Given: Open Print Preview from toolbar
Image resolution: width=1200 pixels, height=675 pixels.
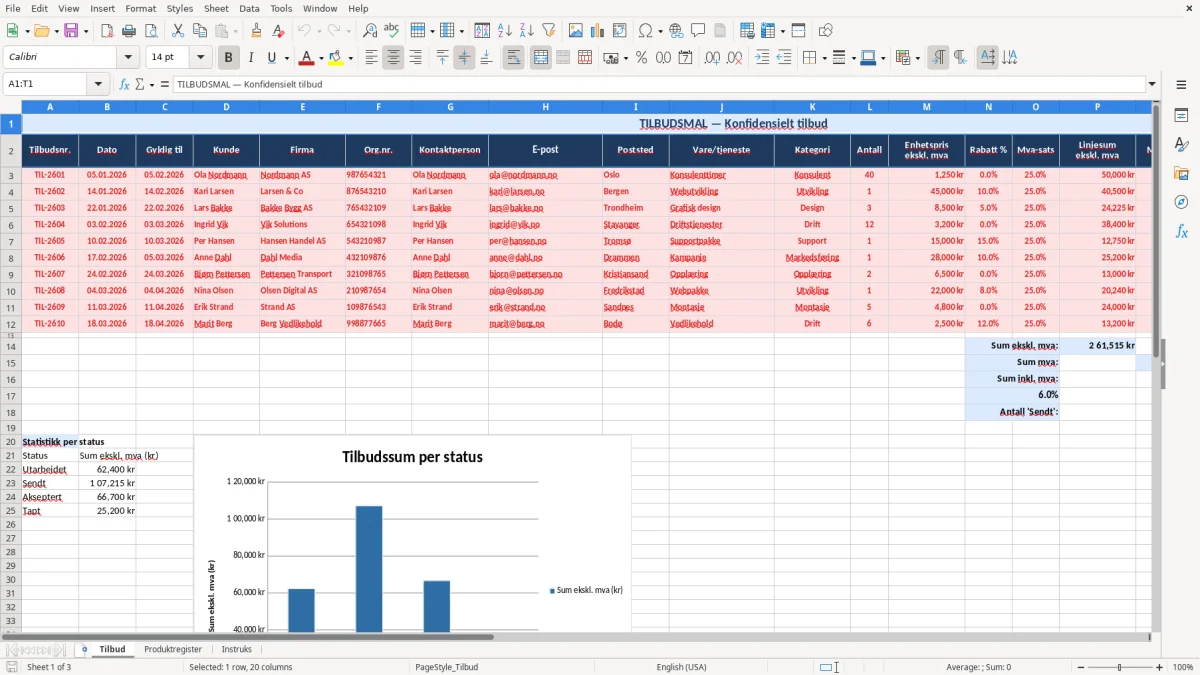Looking at the screenshot, I should 151,31.
